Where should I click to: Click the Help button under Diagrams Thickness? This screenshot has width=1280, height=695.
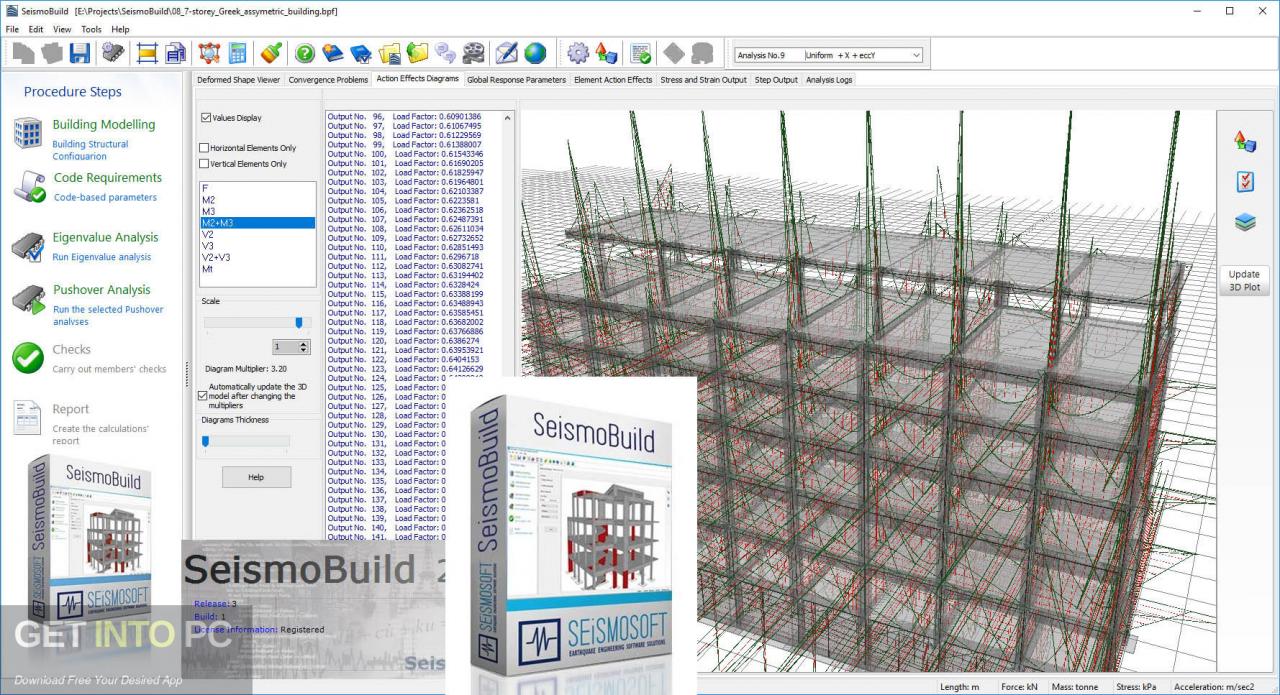(256, 477)
